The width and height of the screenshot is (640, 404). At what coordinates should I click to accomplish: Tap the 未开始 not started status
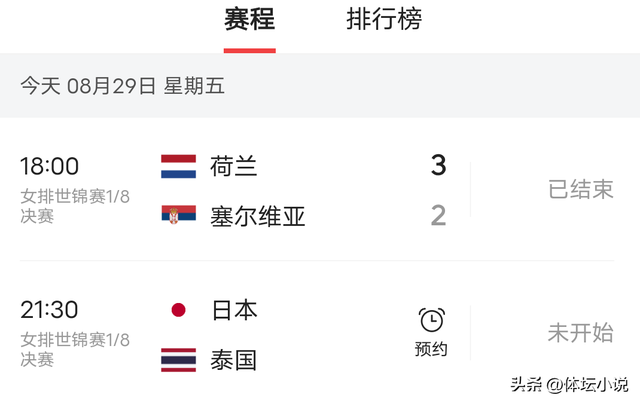point(580,333)
